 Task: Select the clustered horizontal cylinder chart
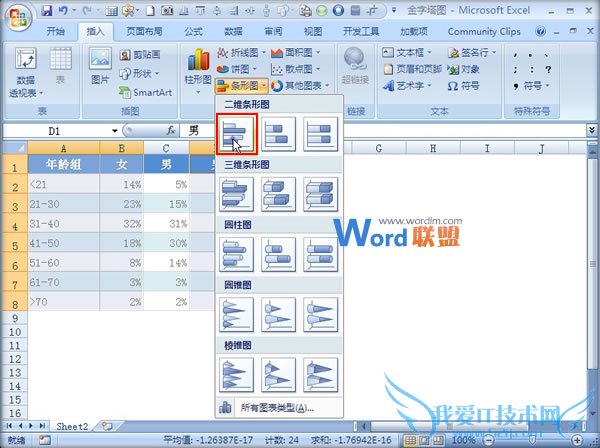tap(236, 254)
